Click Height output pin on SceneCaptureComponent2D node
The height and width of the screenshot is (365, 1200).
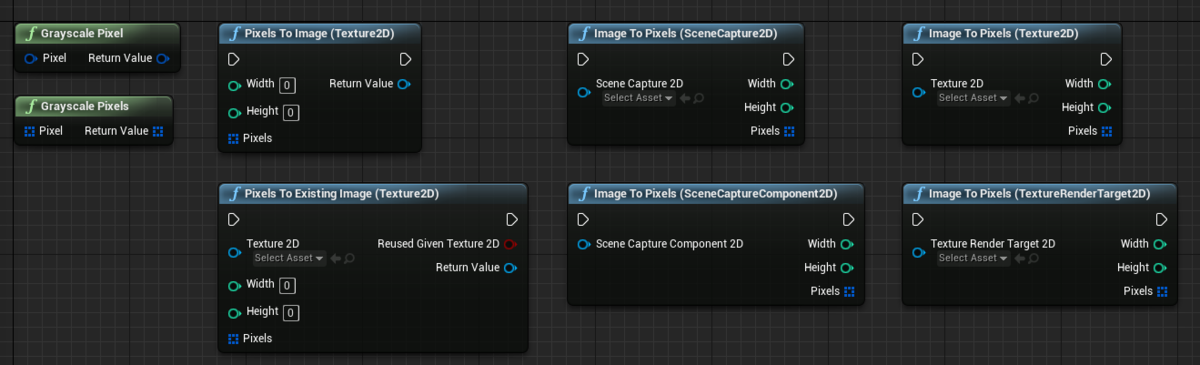pyautogui.click(x=847, y=268)
